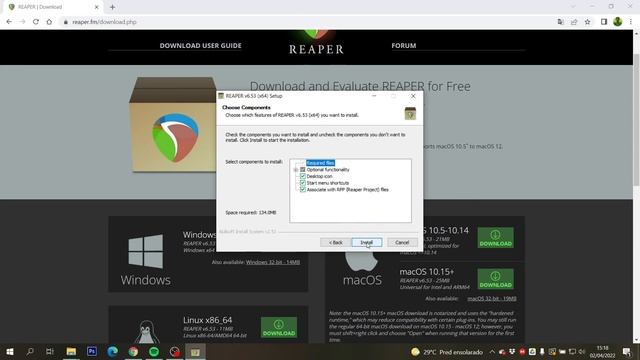
Task: Click the address bar URL field
Action: (306, 22)
